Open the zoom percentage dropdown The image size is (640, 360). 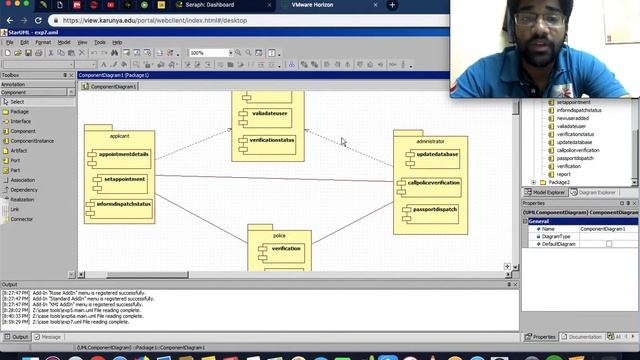tap(231, 53)
